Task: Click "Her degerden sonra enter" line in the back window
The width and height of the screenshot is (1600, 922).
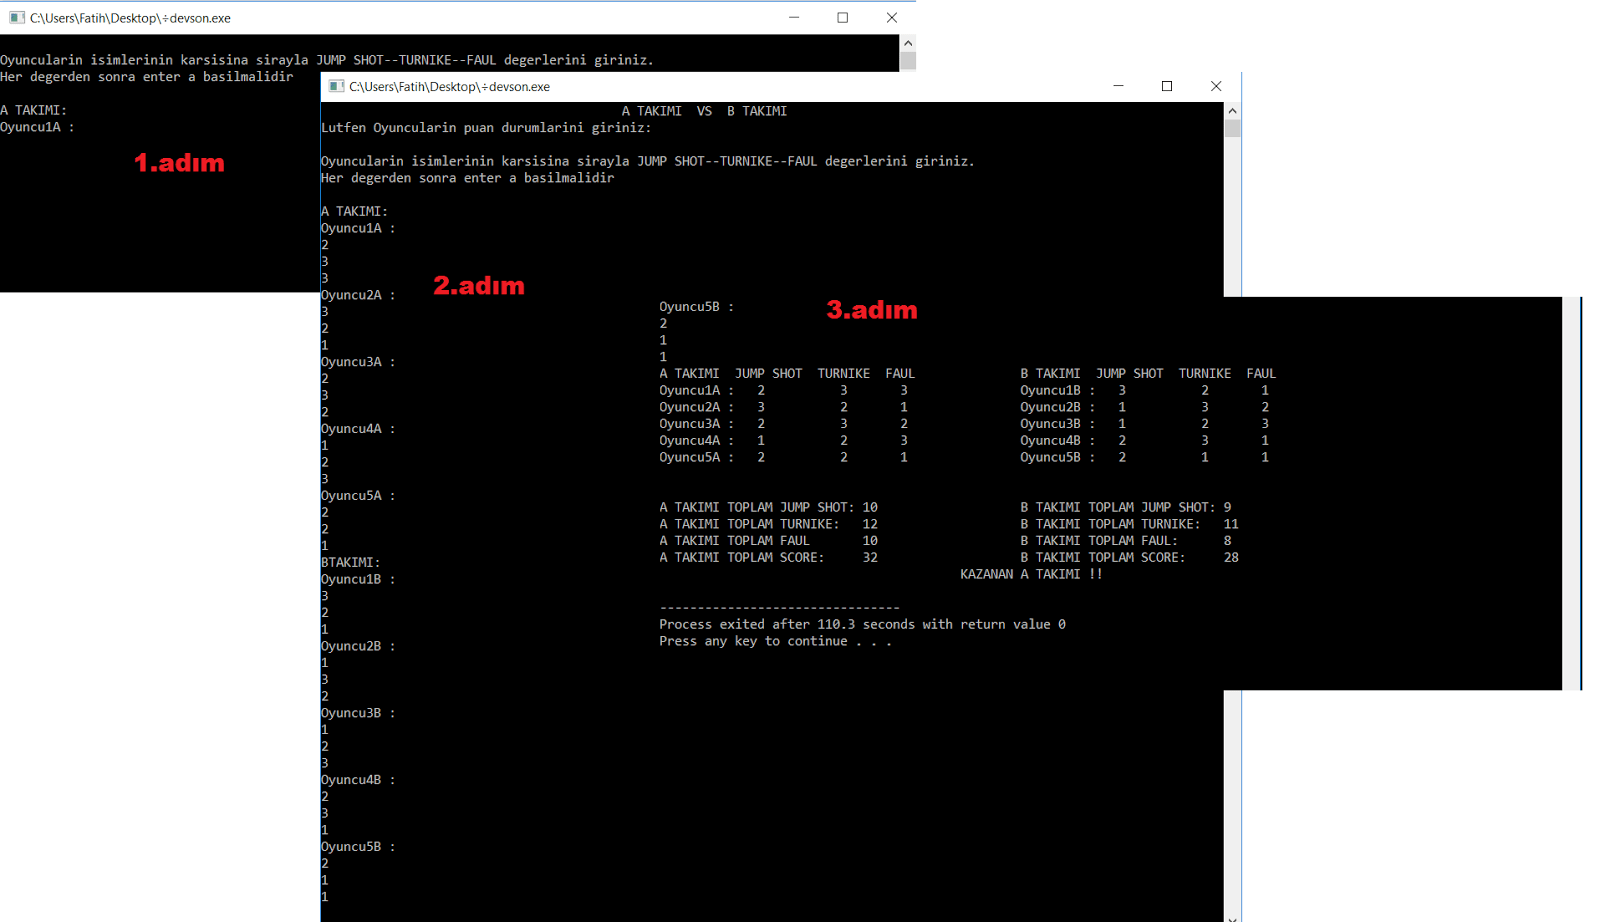Action: pyautogui.click(x=147, y=77)
